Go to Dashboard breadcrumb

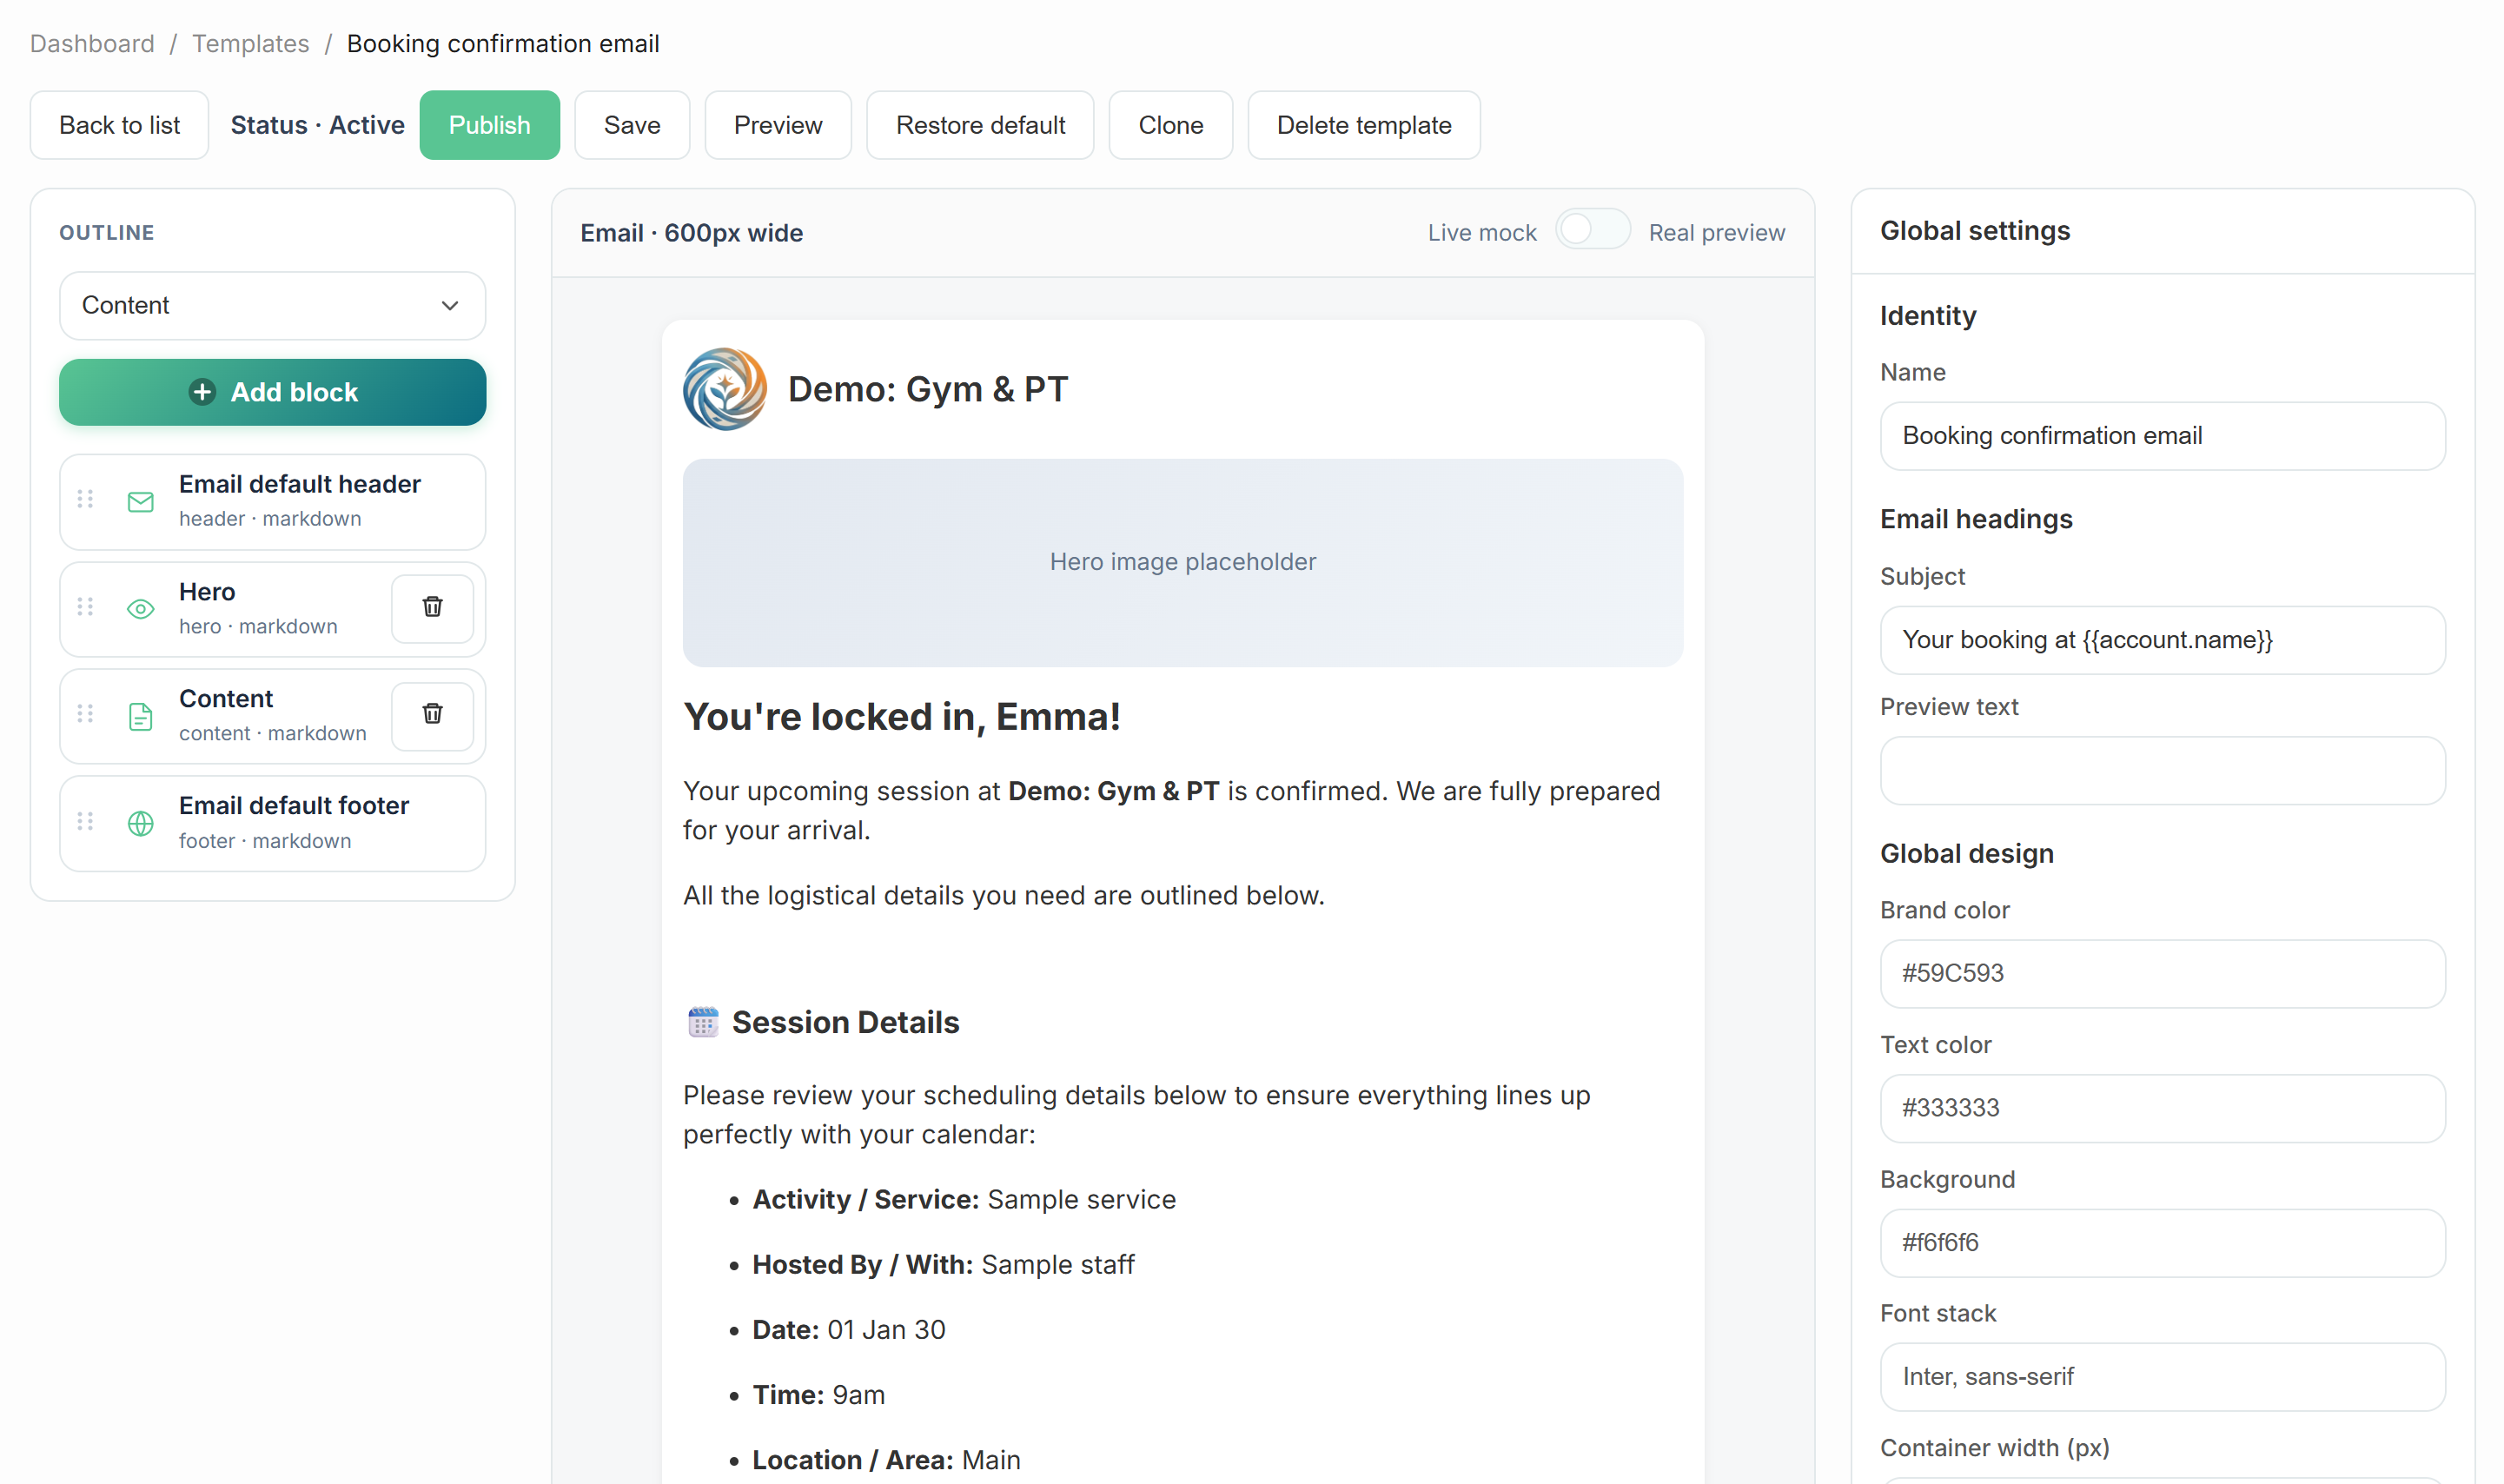92,44
